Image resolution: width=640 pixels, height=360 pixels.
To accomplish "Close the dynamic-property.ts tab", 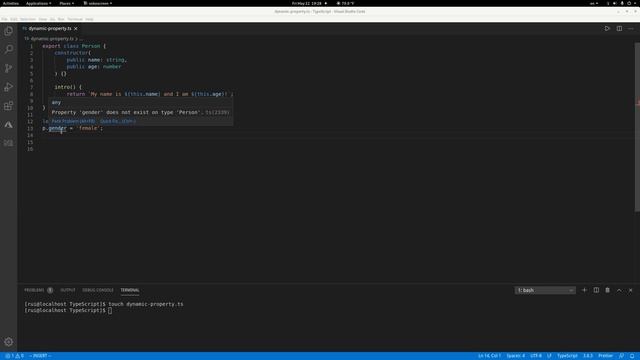I will pos(76,29).
